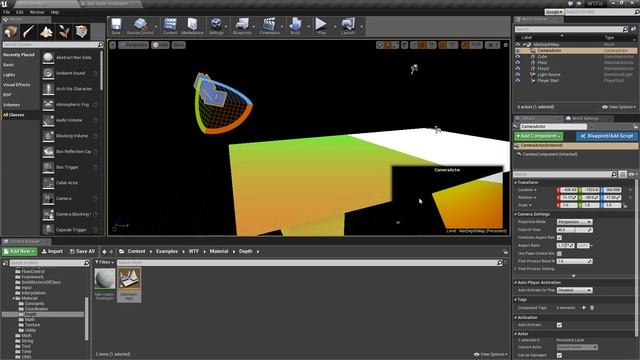Select the Place mode icon
Viewport: 640px width, 360px height.
click(x=11, y=31)
